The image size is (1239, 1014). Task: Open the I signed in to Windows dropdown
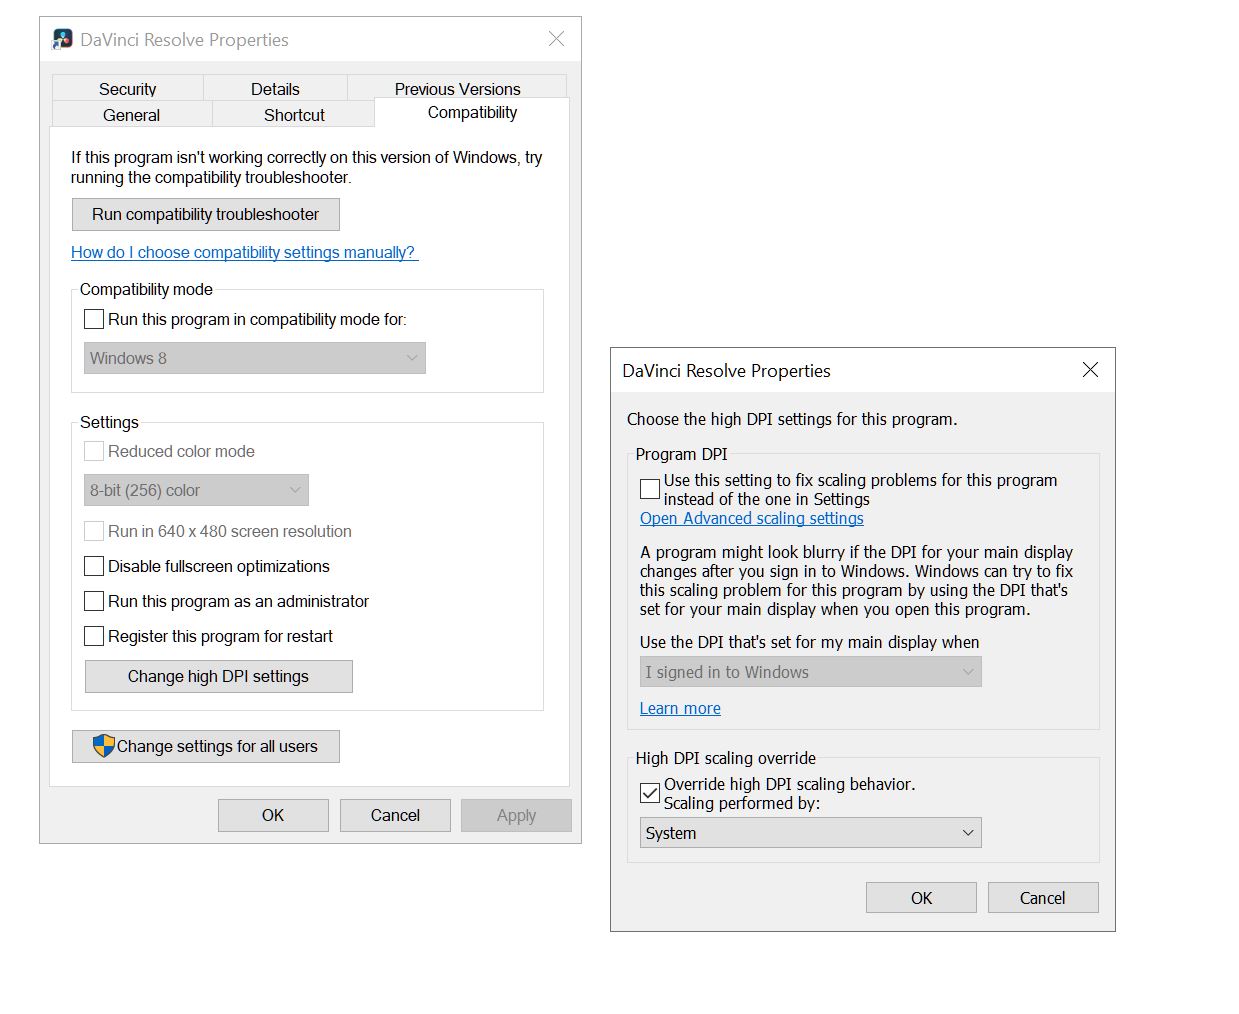[x=810, y=672]
